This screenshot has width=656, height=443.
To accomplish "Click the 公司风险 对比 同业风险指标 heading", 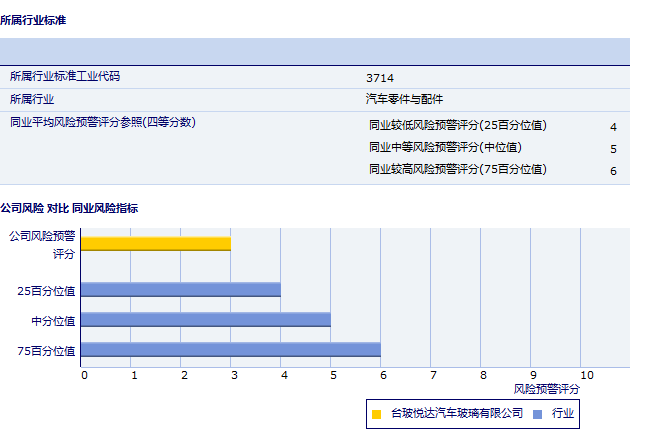I will pyautogui.click(x=69, y=208).
